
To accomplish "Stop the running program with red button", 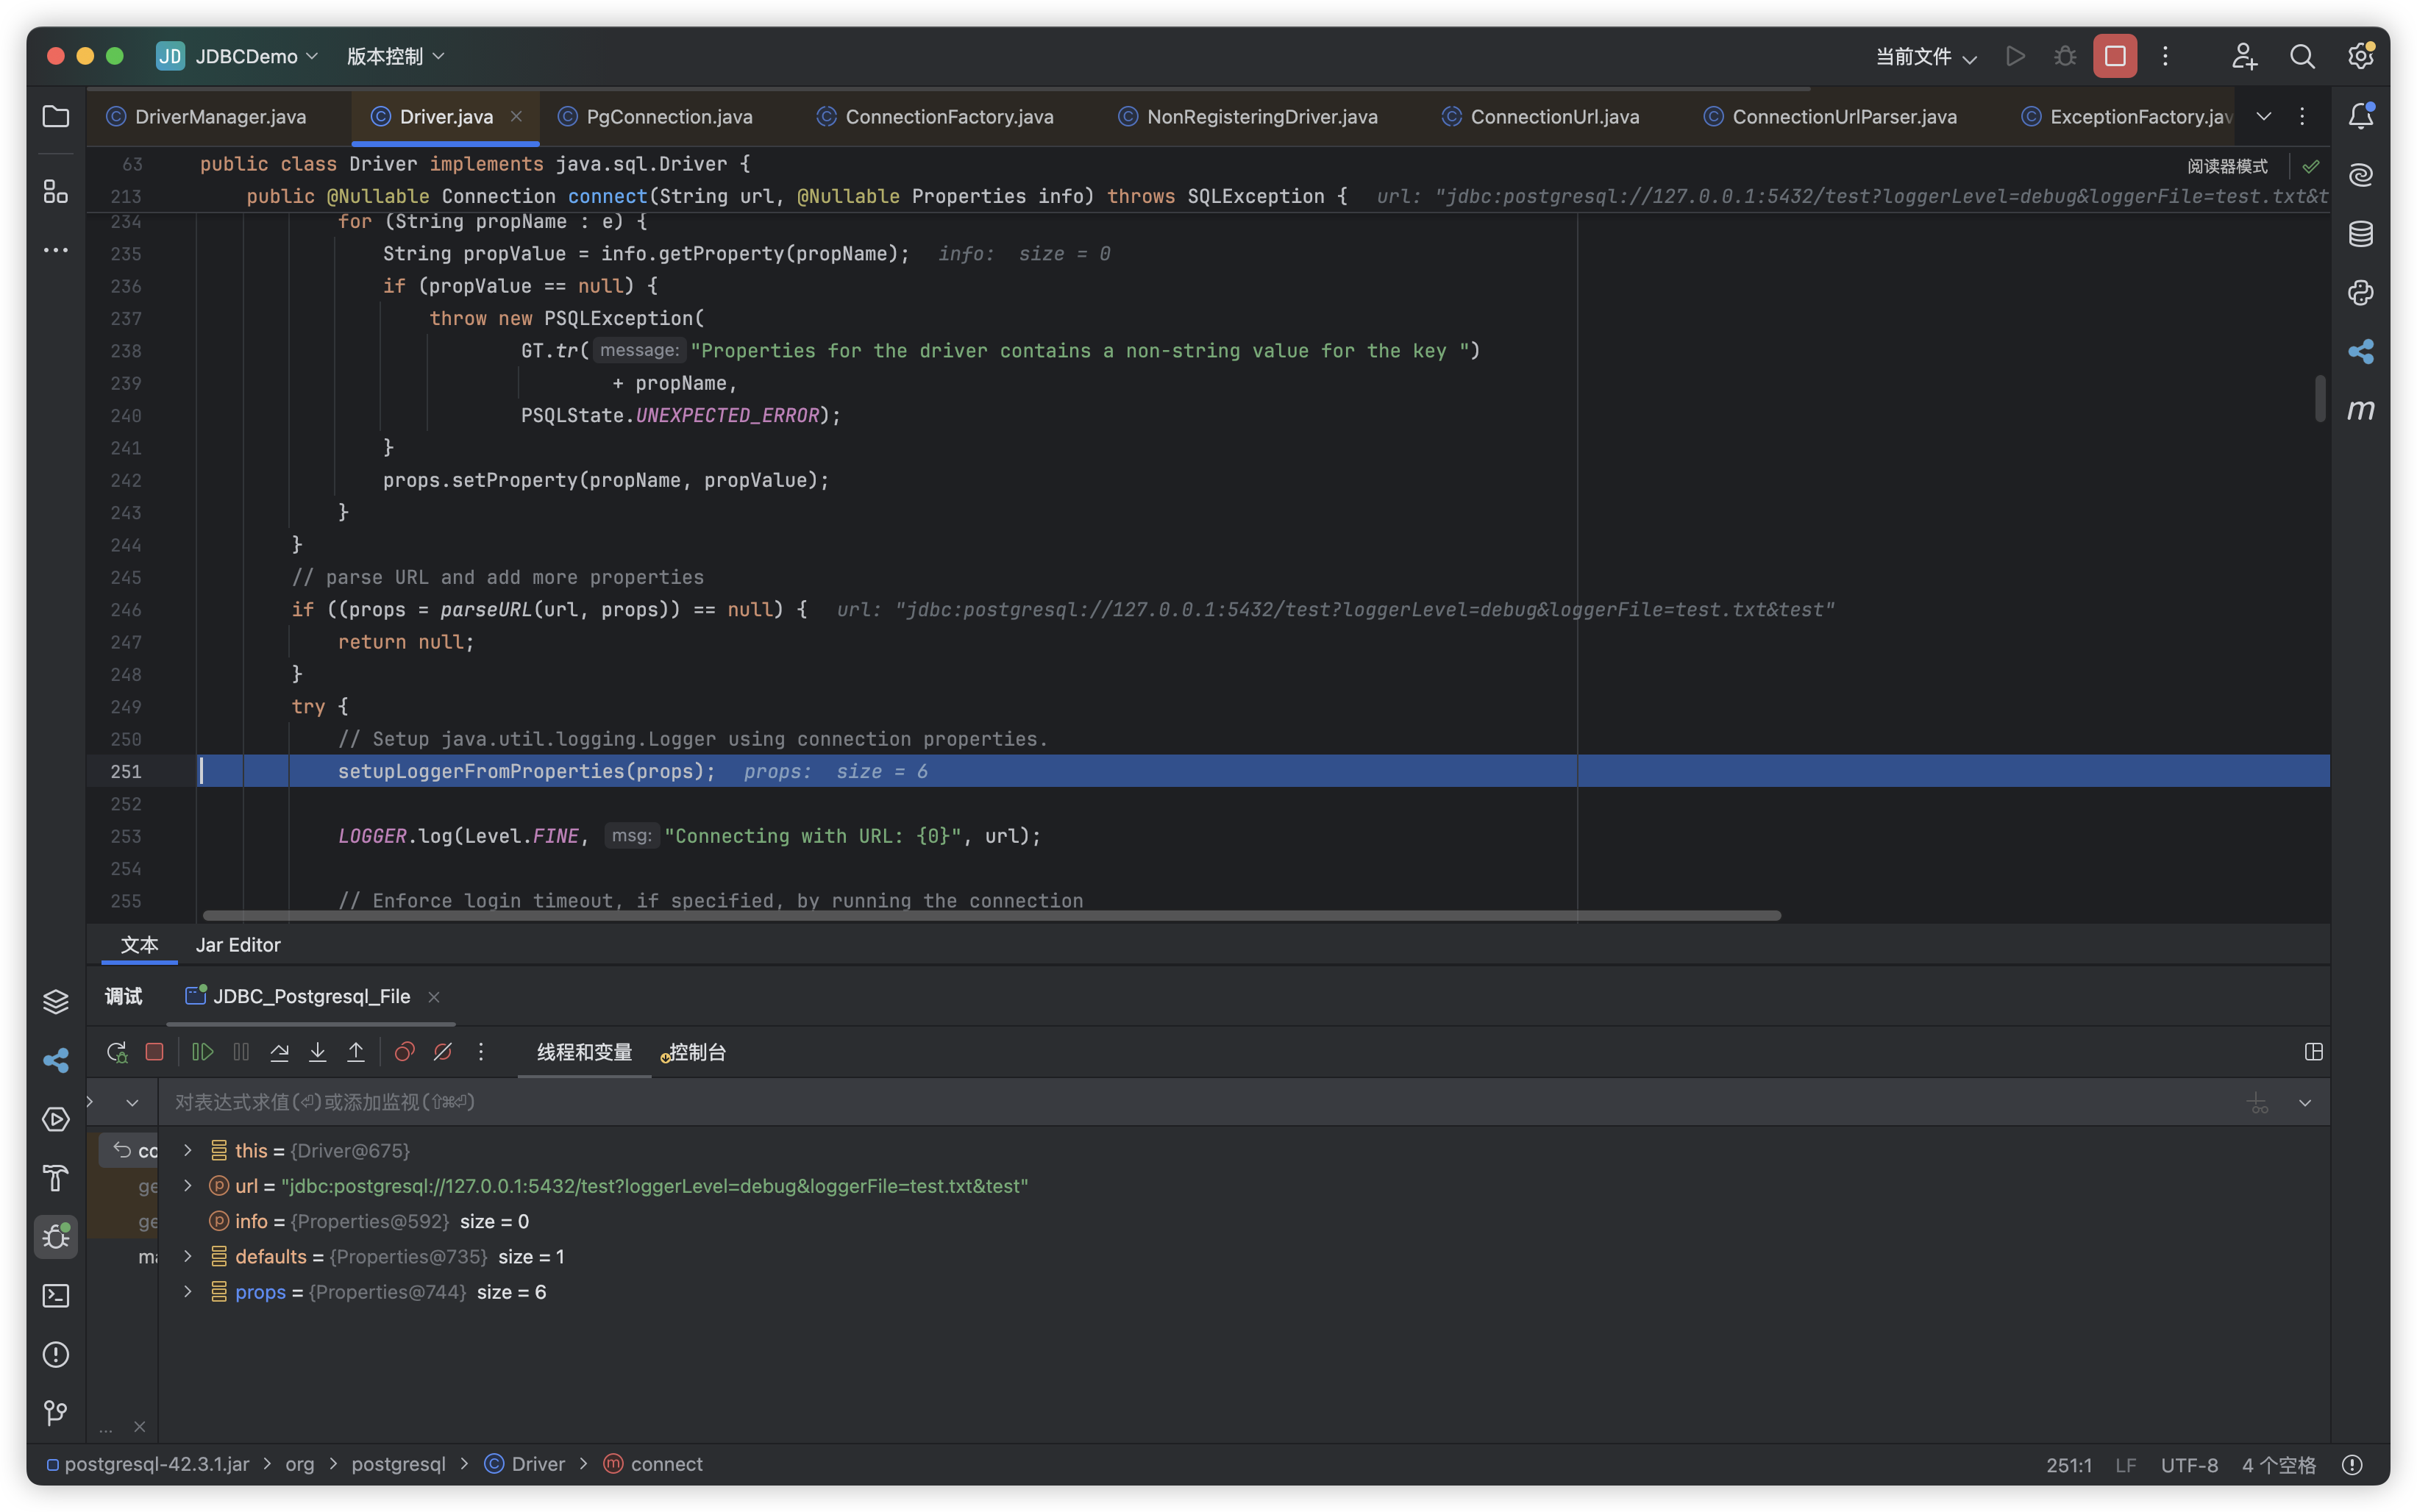I will coord(2114,56).
